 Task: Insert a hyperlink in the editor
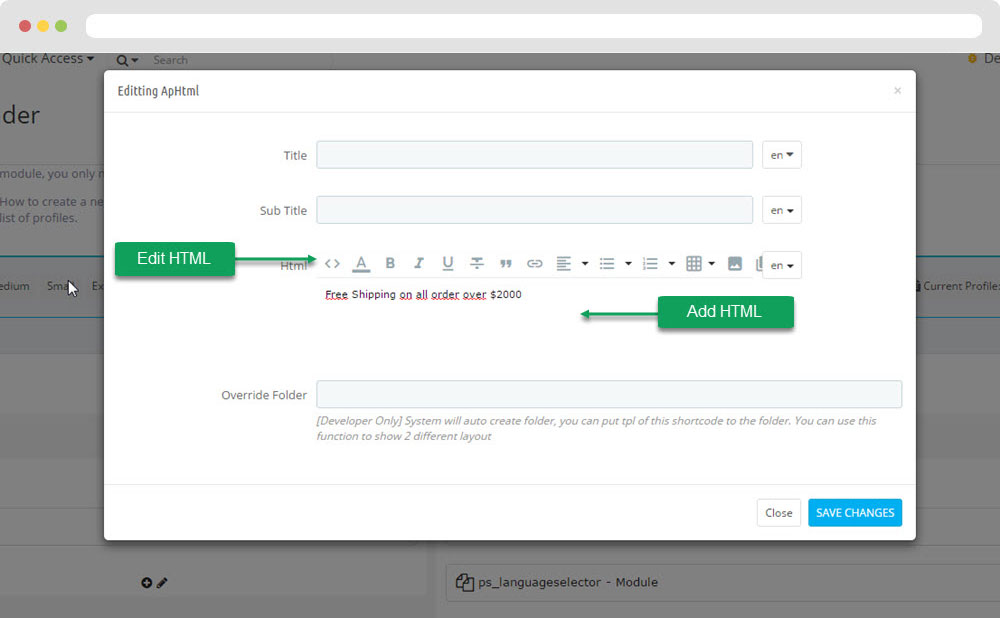click(535, 264)
